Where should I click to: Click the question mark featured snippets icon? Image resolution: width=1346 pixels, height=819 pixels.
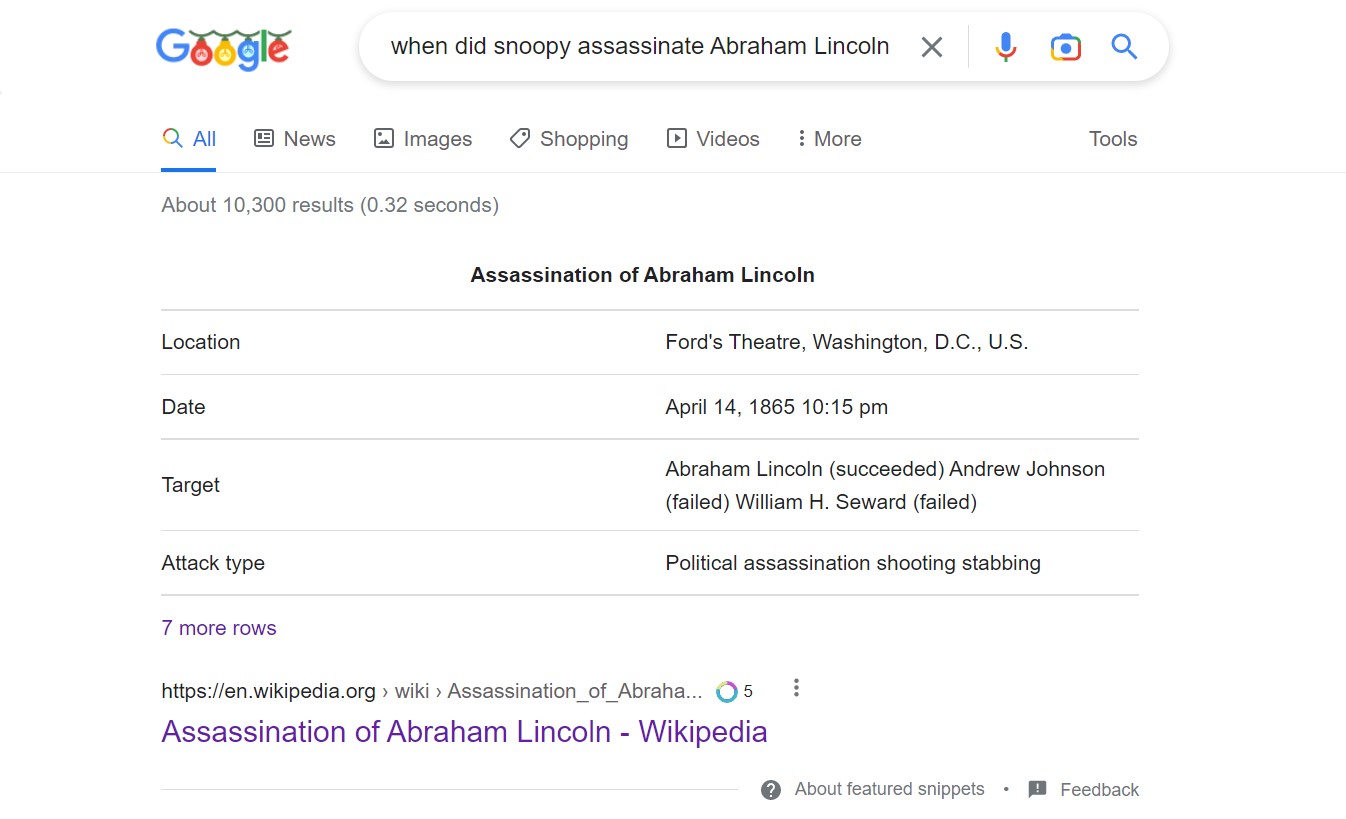[x=771, y=790]
